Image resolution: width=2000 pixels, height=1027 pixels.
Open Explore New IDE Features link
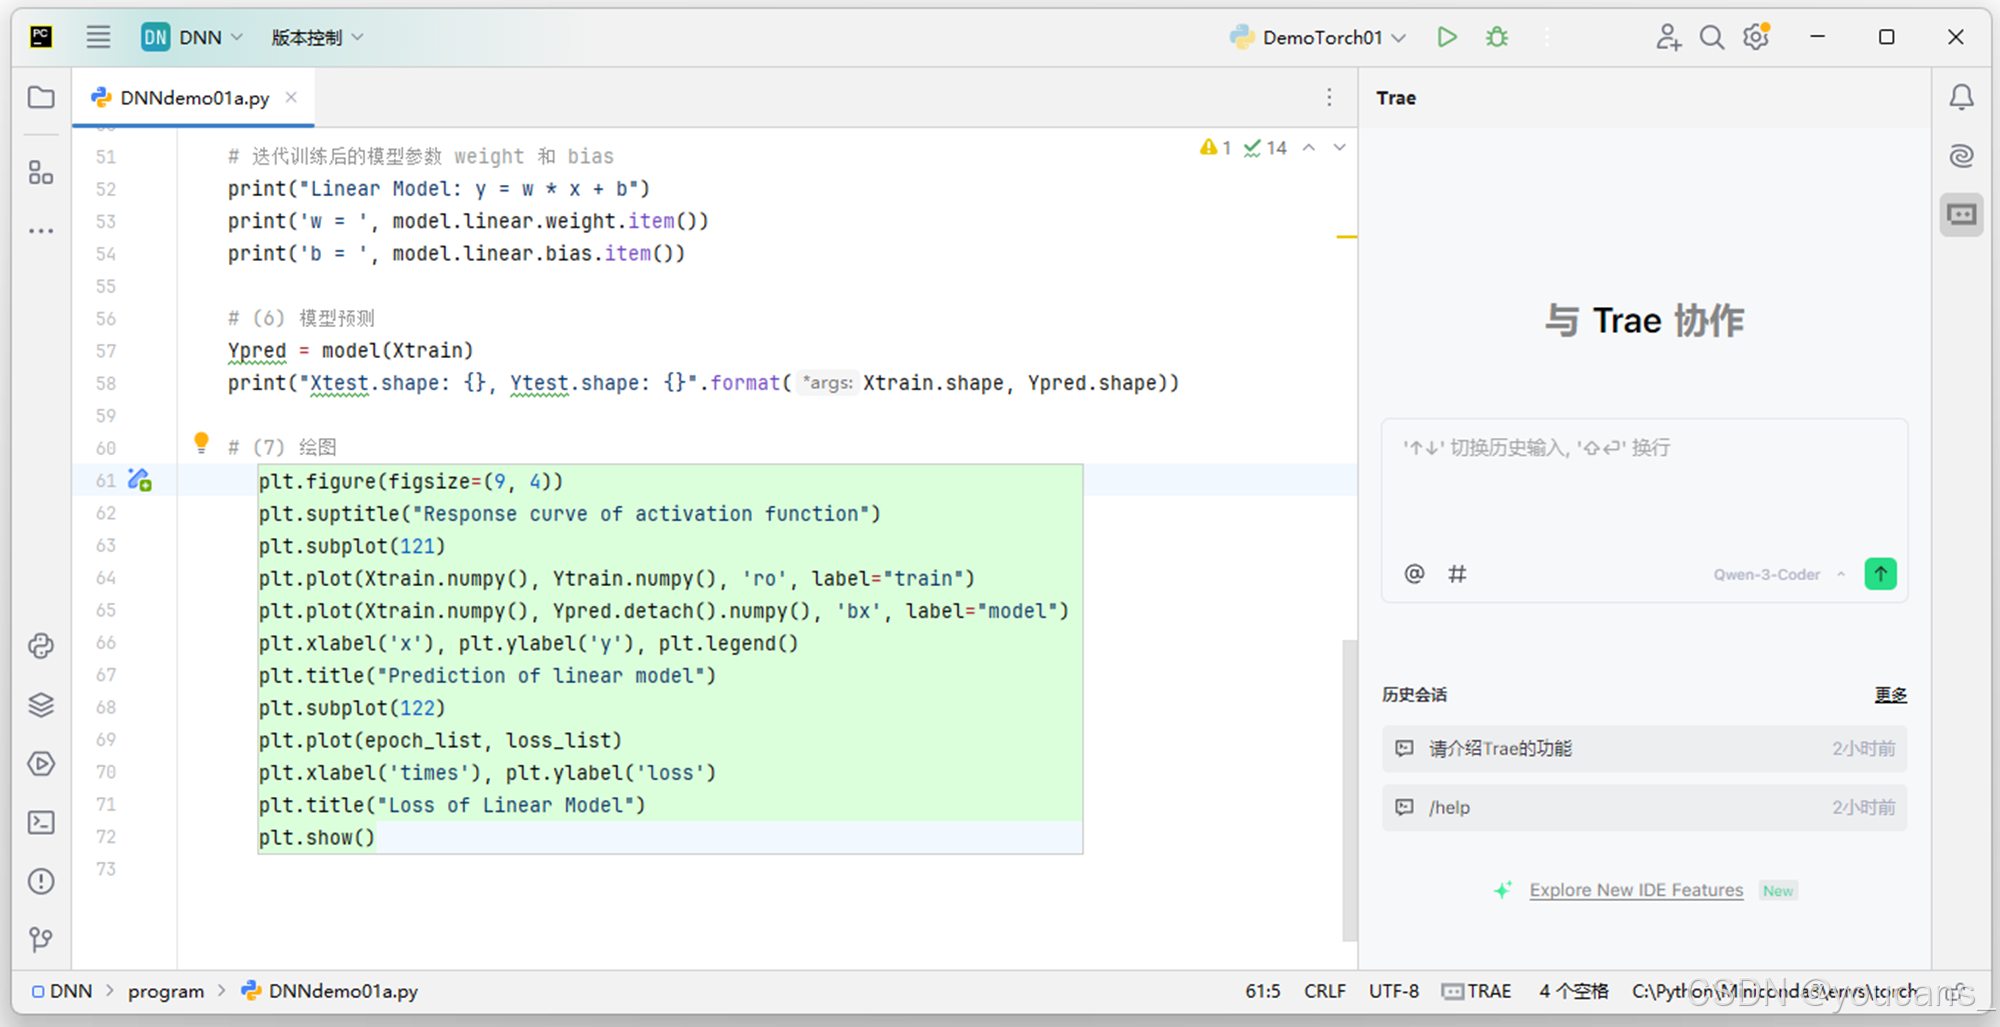[1636, 890]
